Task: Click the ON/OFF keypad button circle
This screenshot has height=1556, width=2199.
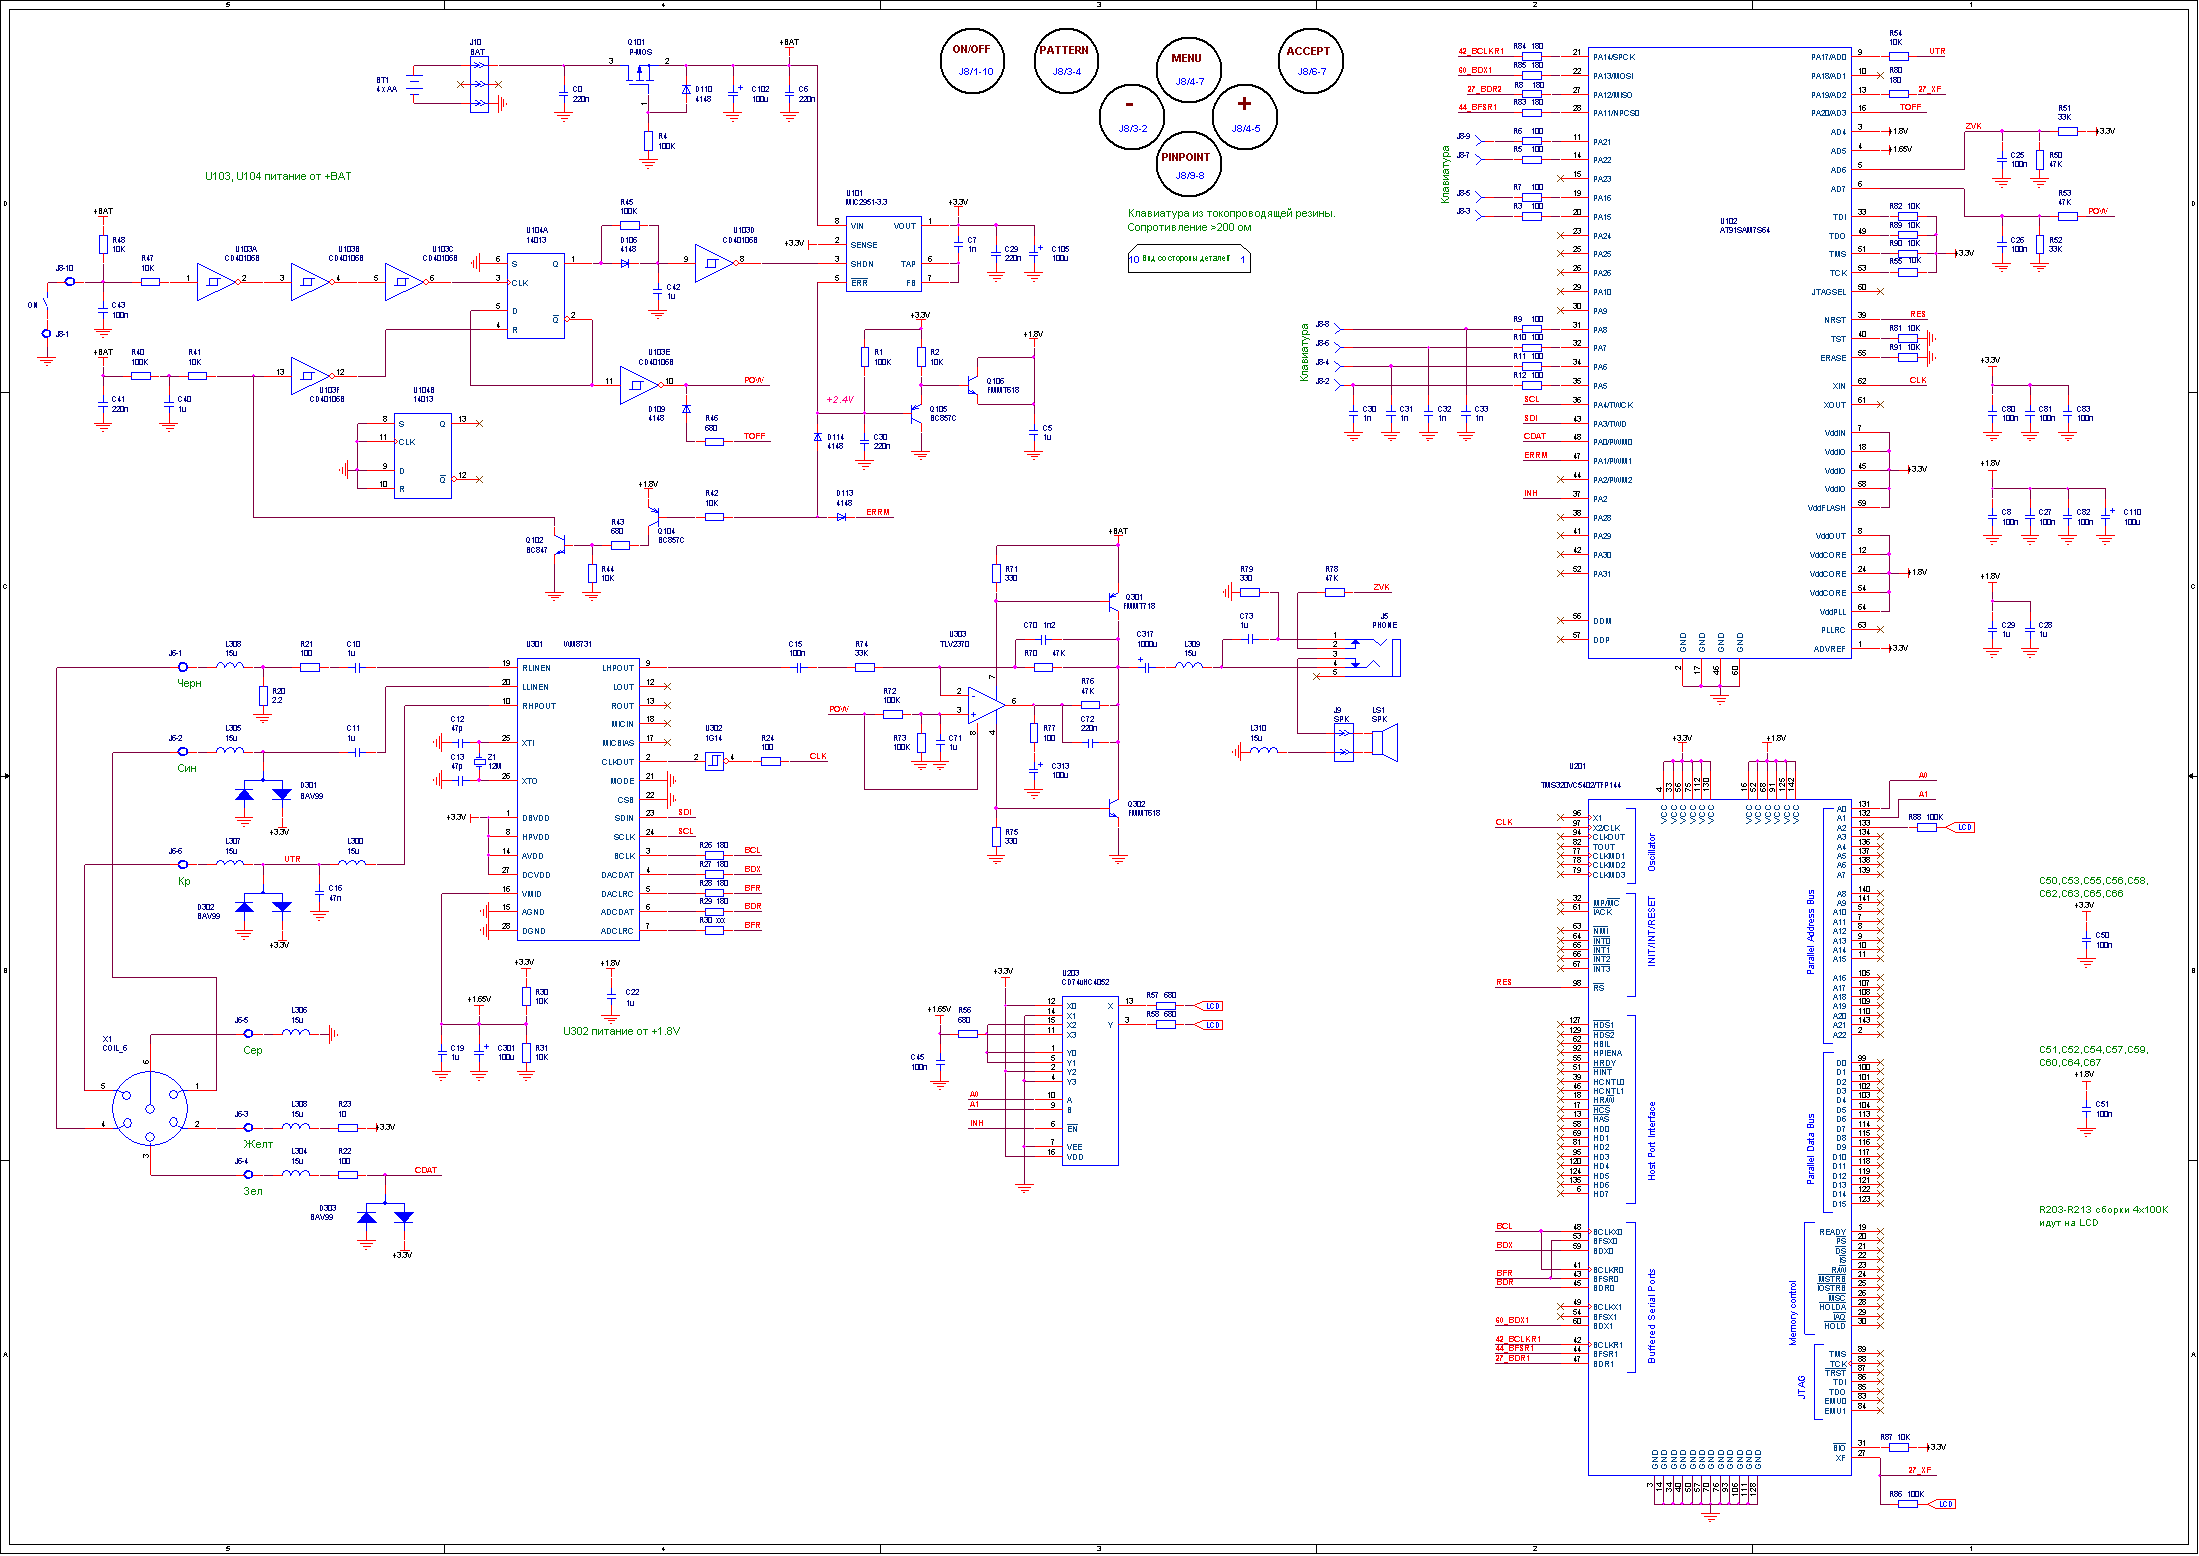Action: [971, 61]
